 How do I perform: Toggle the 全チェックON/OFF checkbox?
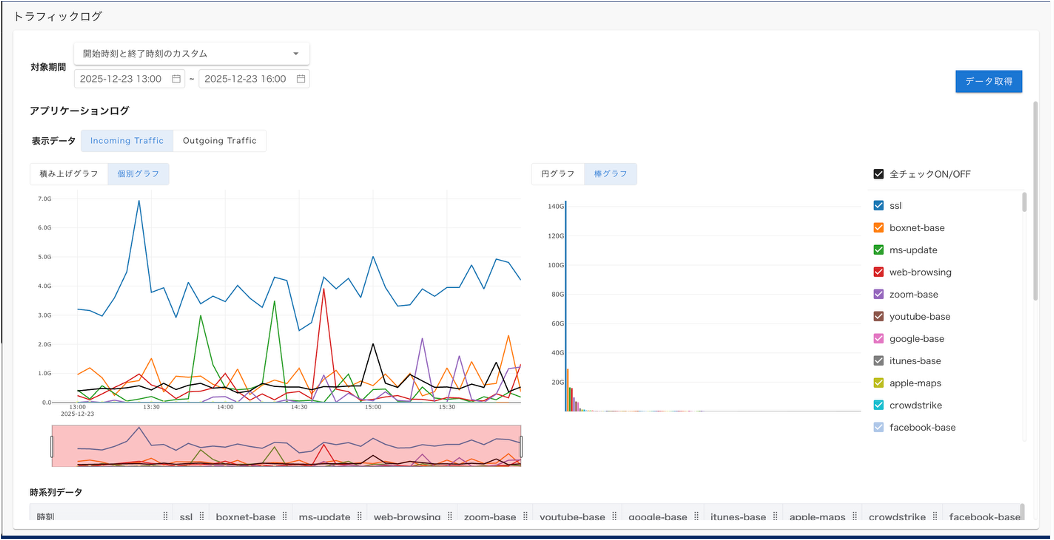click(878, 174)
